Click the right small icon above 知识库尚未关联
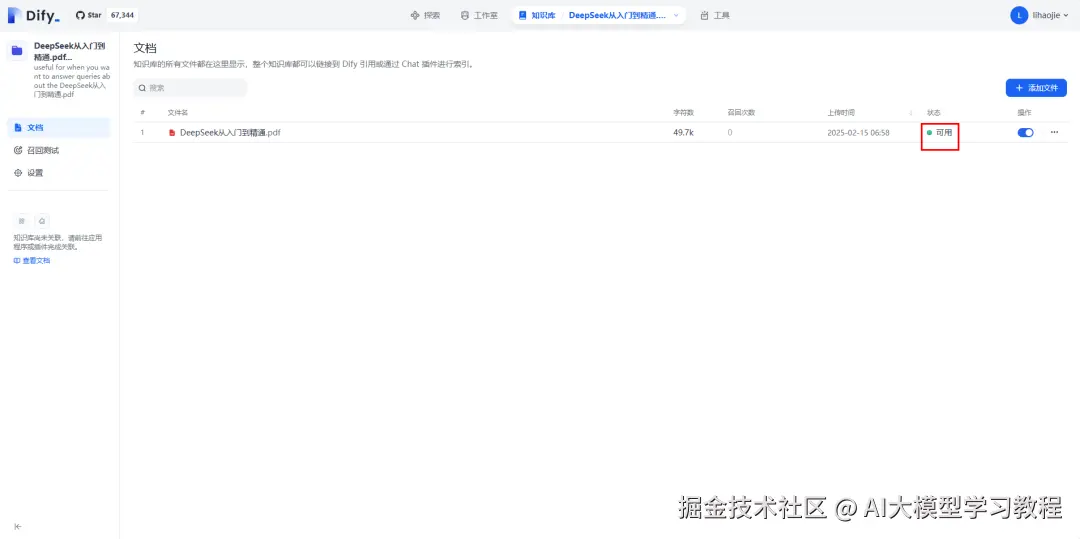1080x539 pixels. click(42, 221)
